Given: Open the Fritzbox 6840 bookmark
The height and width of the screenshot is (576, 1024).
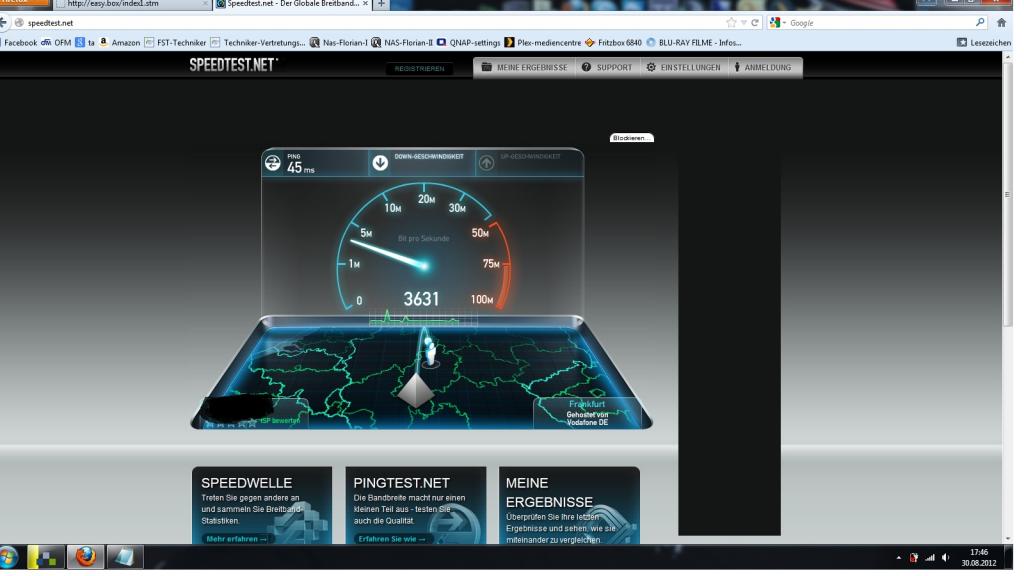Looking at the screenshot, I should (613, 42).
